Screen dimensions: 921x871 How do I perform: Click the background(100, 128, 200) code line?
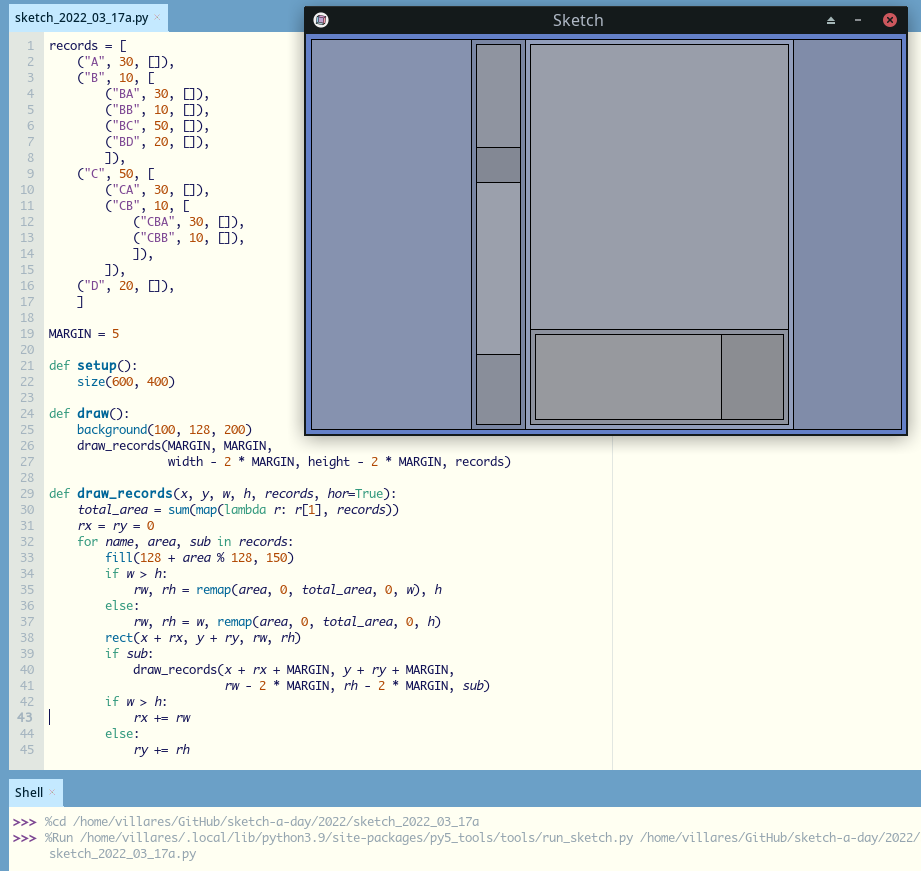164,429
